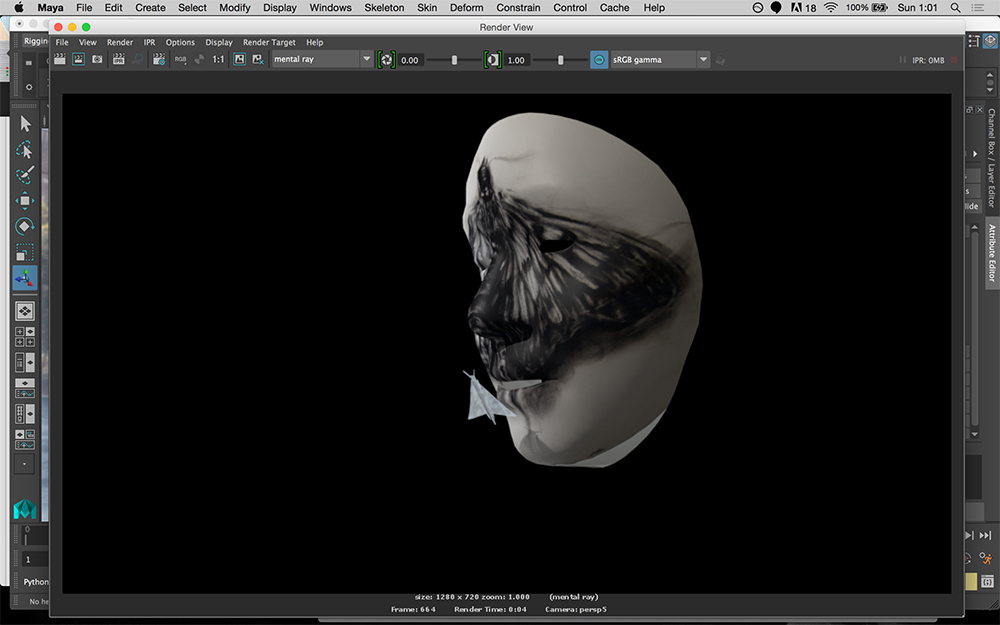Activate the Lasso select tool
The height and width of the screenshot is (625, 1000).
[25, 149]
